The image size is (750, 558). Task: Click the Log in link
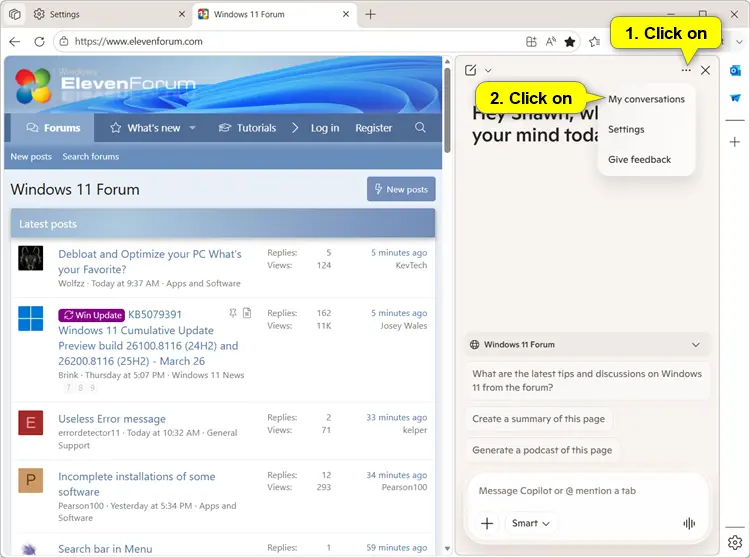point(325,128)
